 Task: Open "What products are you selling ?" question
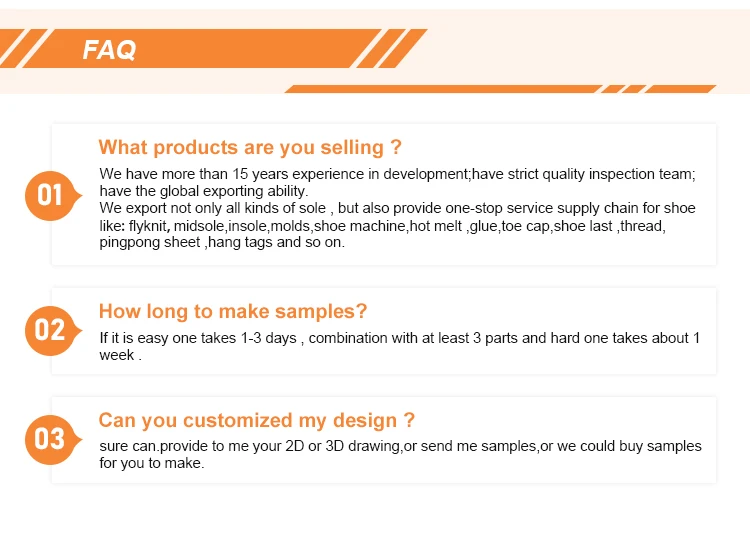tap(250, 148)
